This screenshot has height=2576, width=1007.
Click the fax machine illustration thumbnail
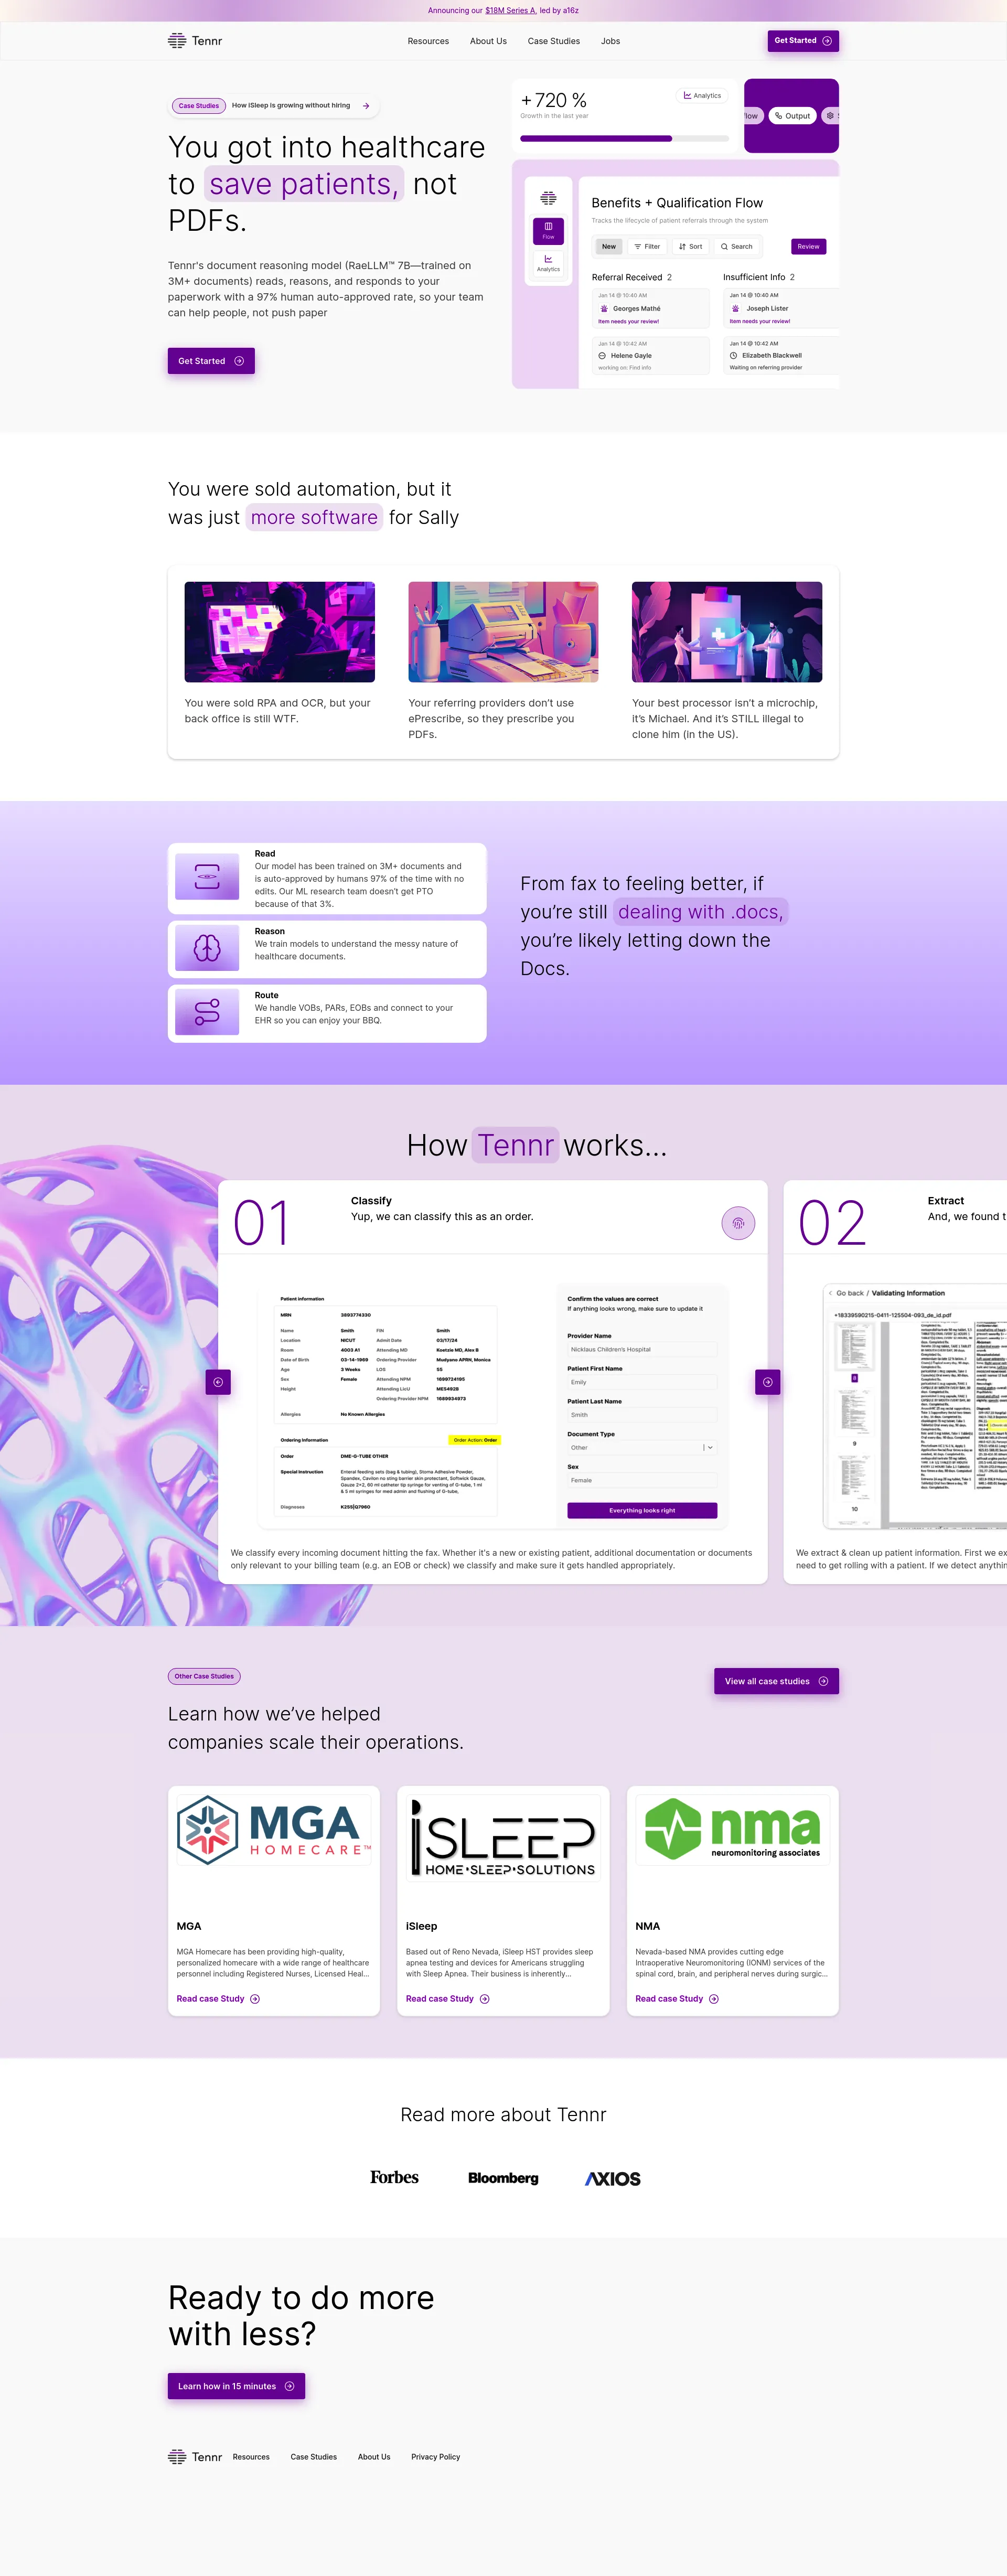tap(503, 632)
